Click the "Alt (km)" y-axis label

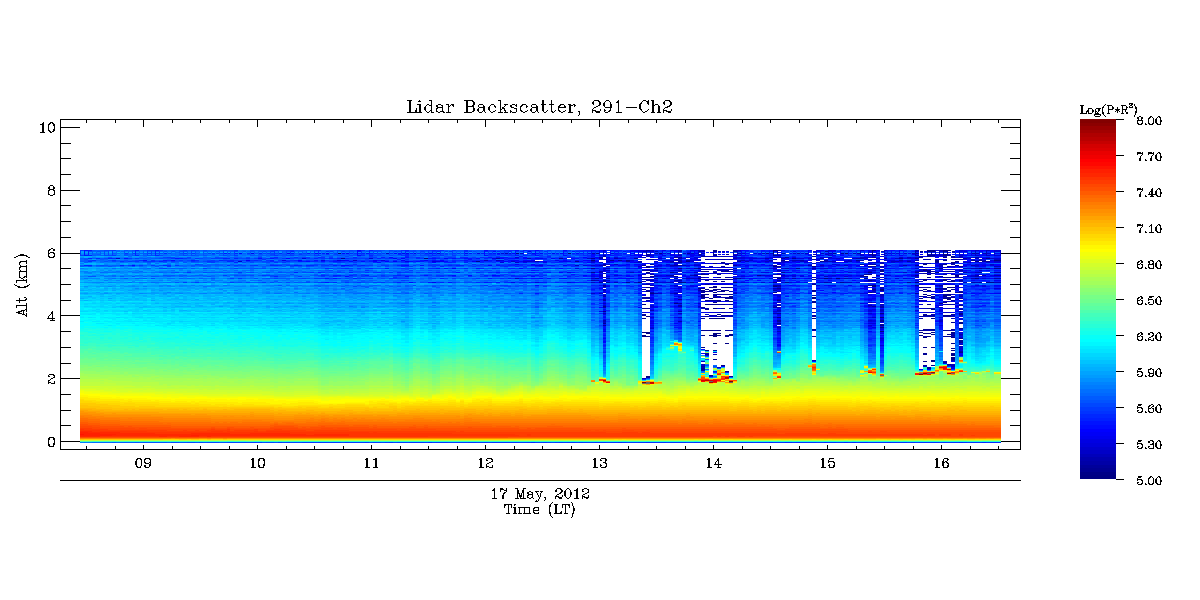[x=22, y=285]
